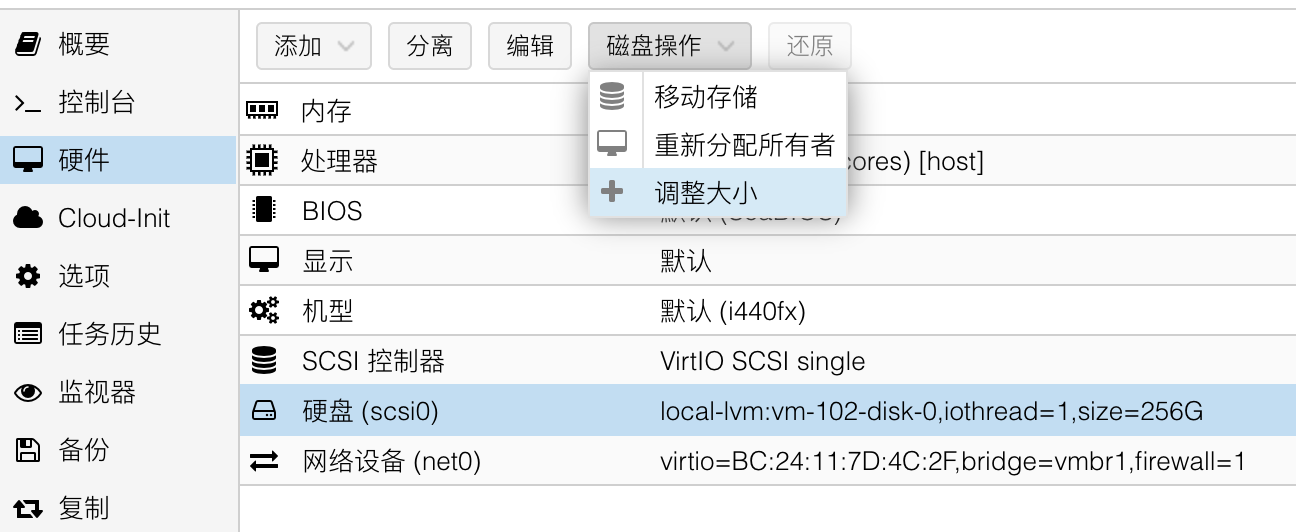The image size is (1296, 532).
Task: Click the BIOS chip icon
Action: click(x=263, y=210)
